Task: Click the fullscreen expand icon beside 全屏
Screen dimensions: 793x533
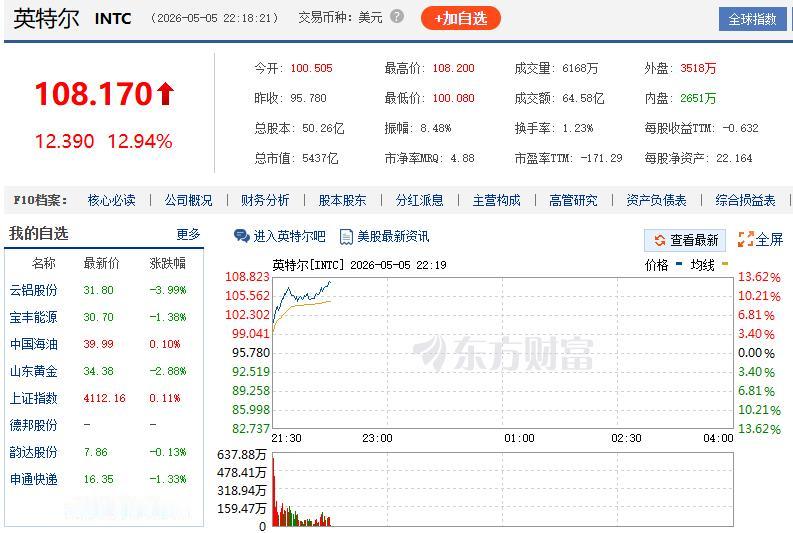Action: point(745,239)
